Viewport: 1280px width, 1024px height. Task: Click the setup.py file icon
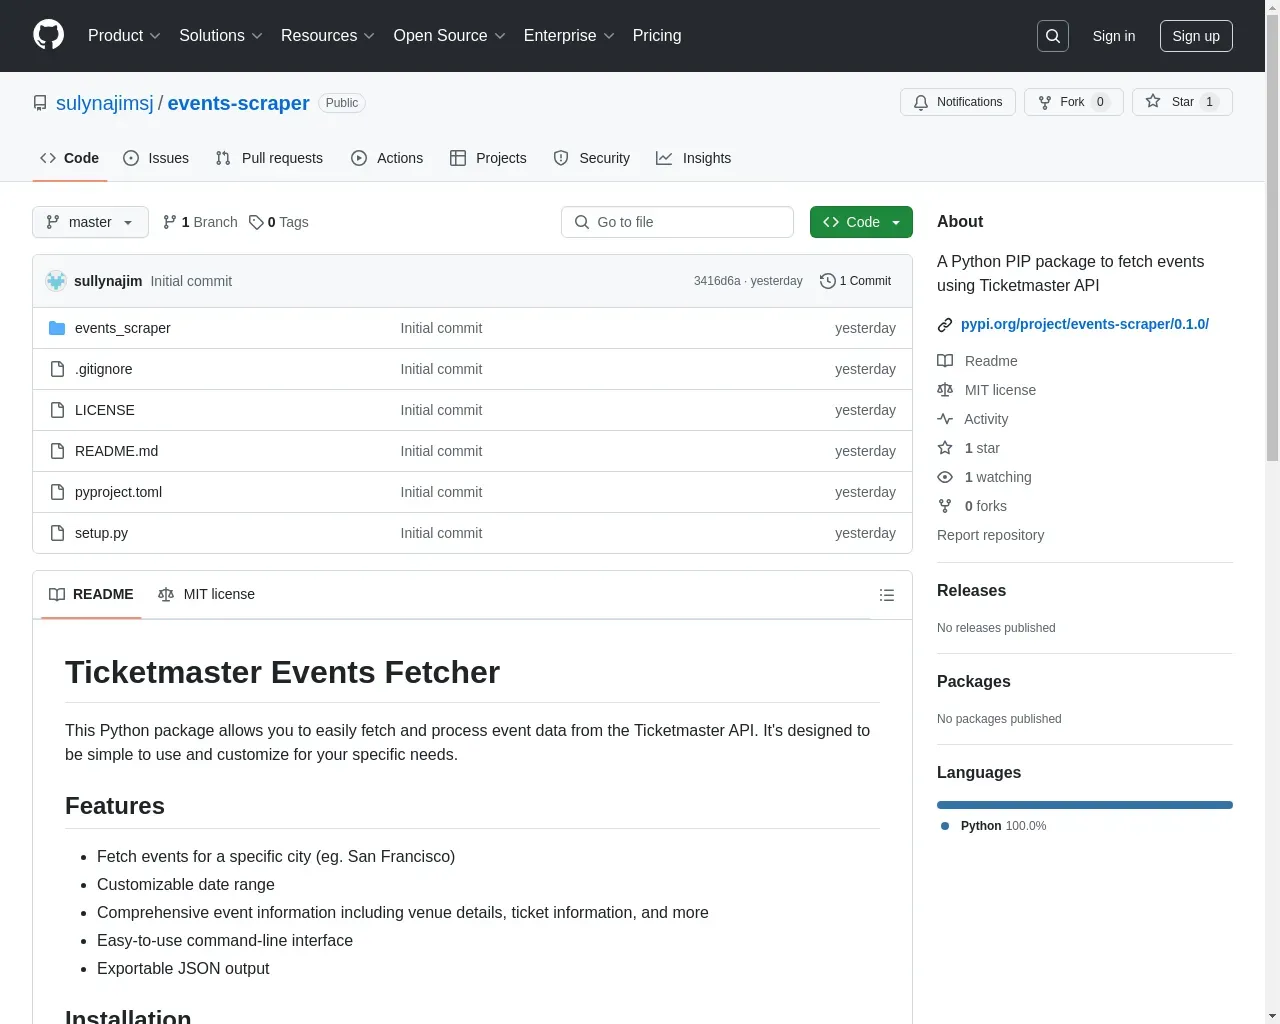57,533
